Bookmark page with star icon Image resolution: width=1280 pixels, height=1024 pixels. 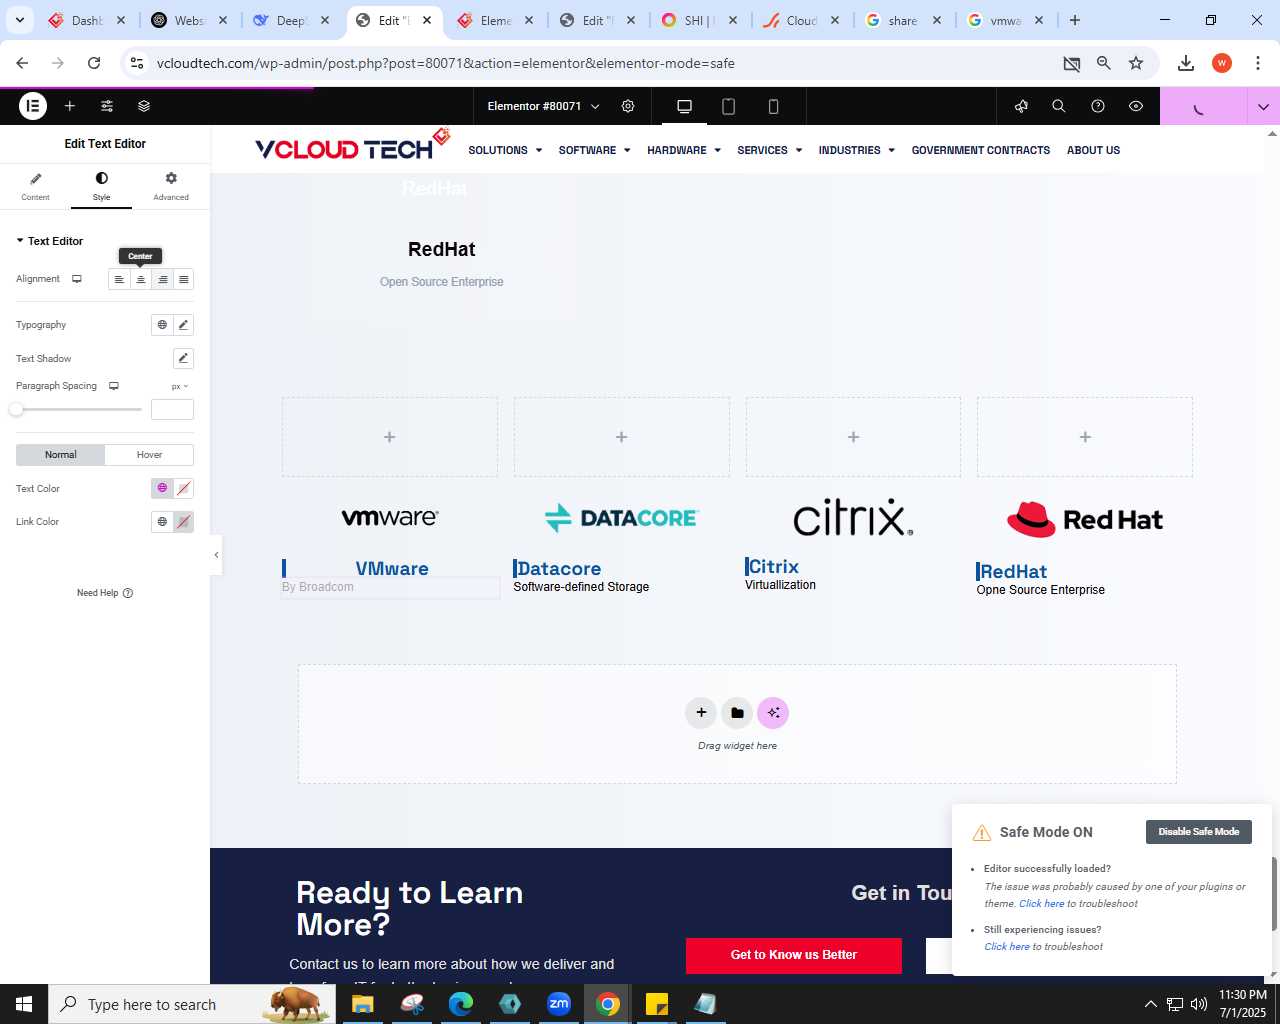pyautogui.click(x=1136, y=63)
